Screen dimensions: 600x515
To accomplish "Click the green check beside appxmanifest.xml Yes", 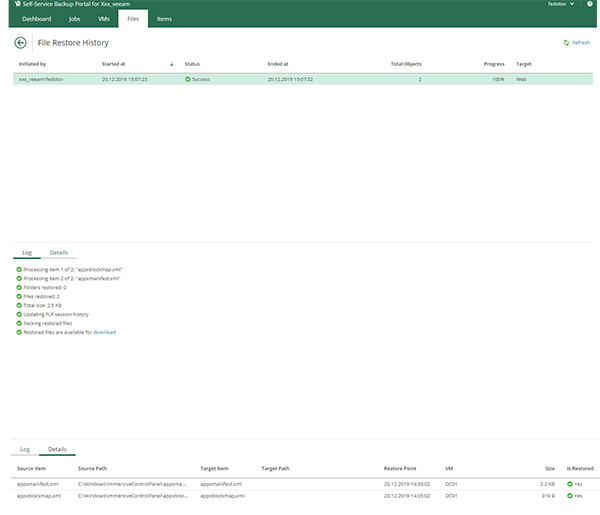I will pos(569,483).
